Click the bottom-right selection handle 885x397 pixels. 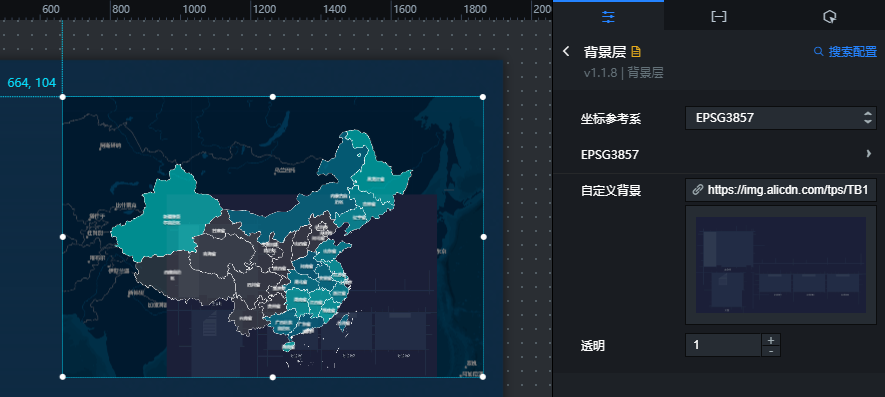[x=483, y=377]
